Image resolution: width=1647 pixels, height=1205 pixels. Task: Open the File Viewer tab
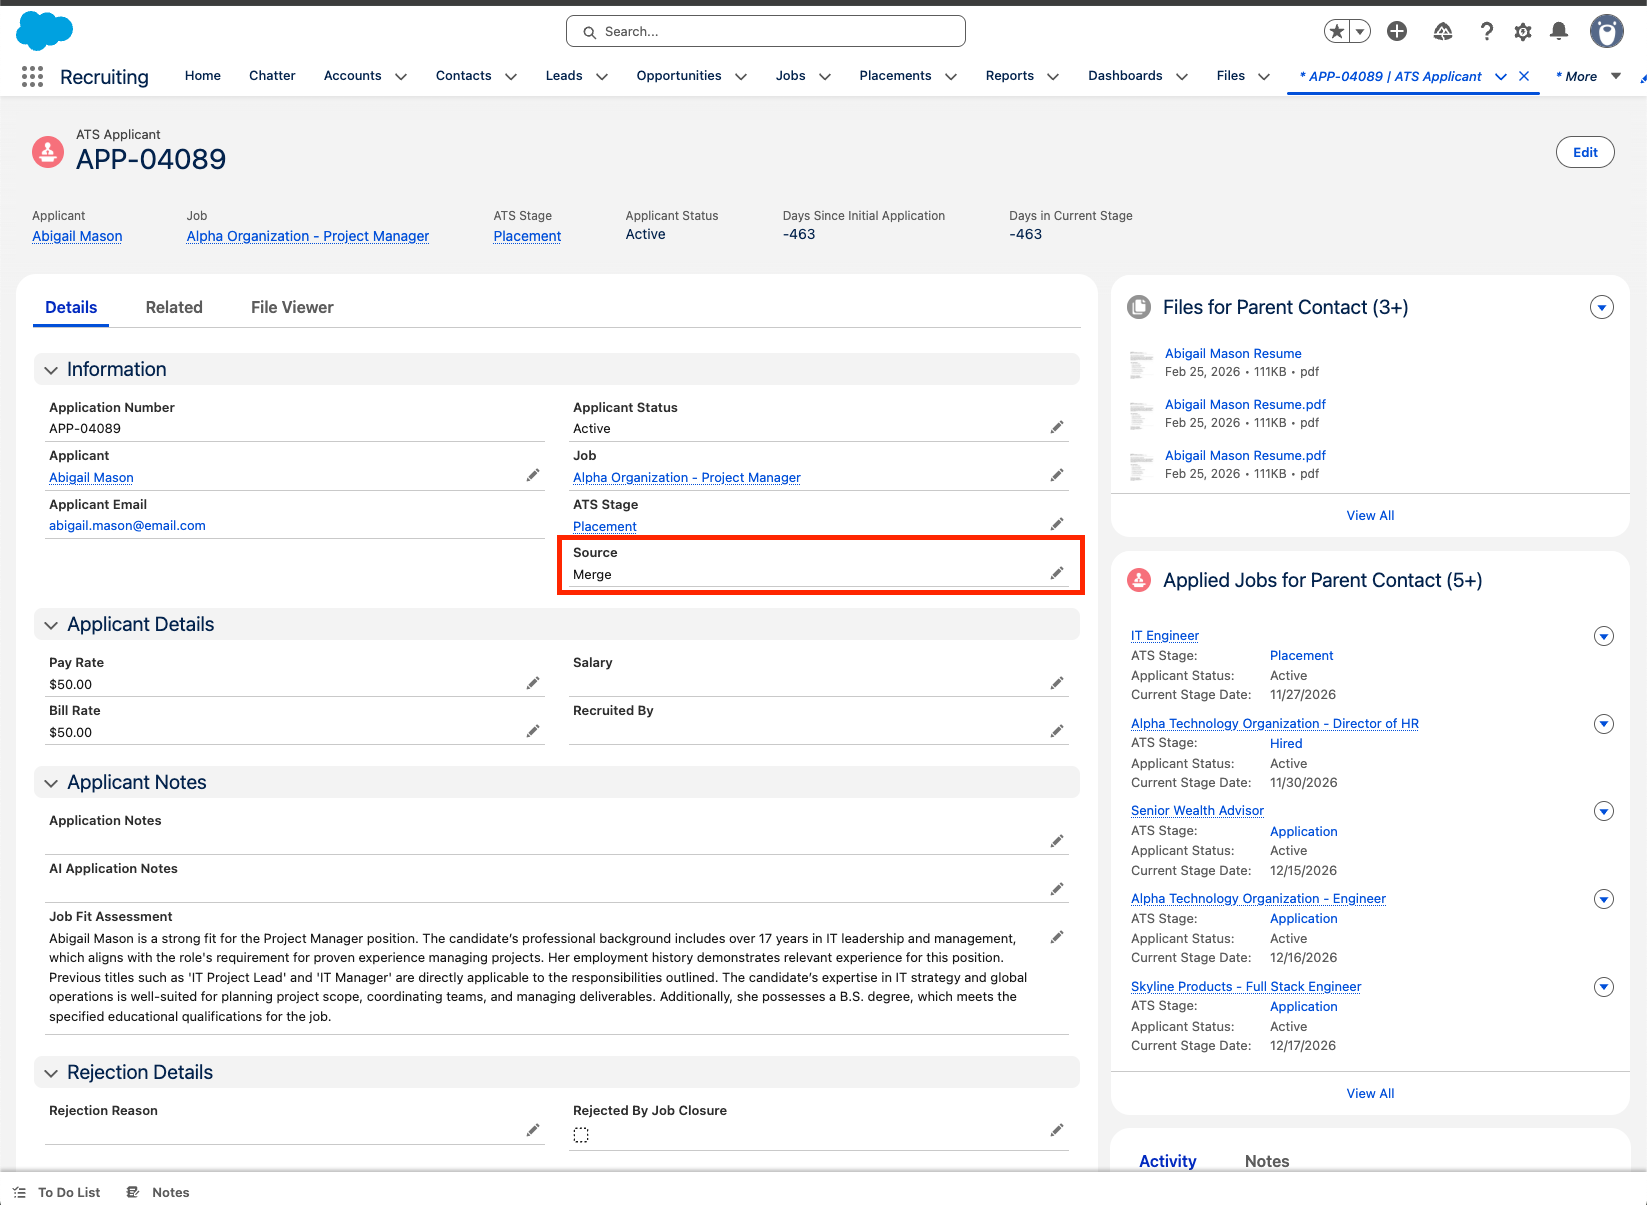point(292,308)
